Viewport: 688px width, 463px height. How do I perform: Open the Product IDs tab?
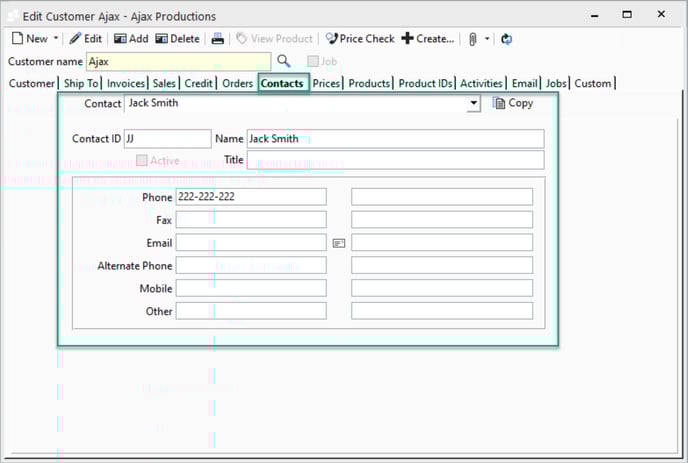click(425, 83)
